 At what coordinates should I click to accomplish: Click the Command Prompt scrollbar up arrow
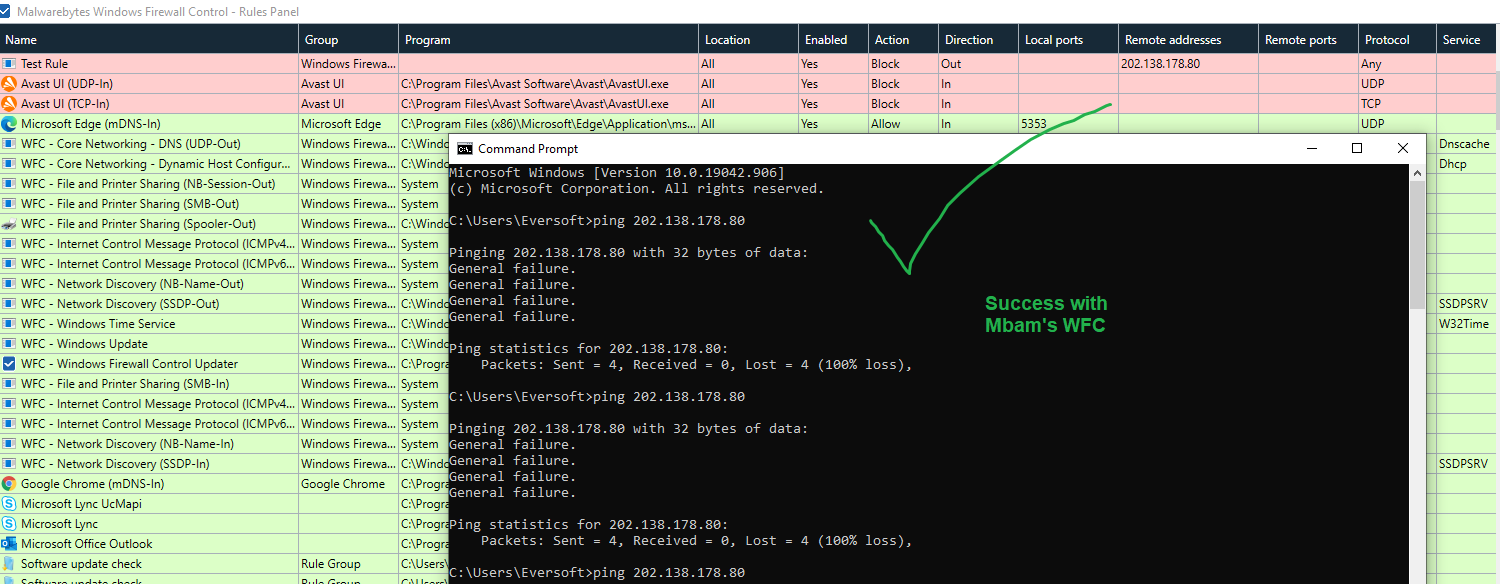(1416, 173)
